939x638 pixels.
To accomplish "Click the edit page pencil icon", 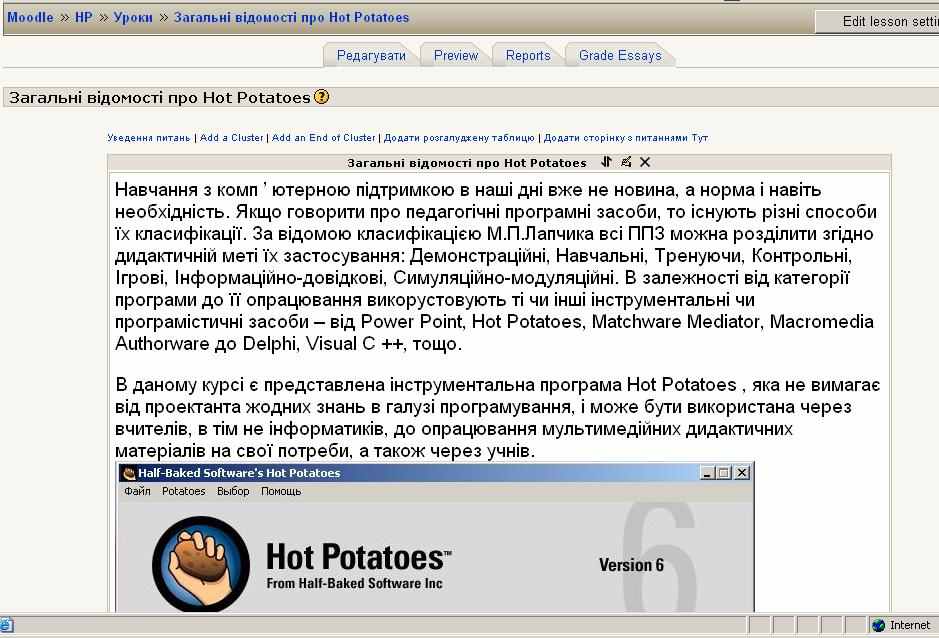I will point(626,162).
